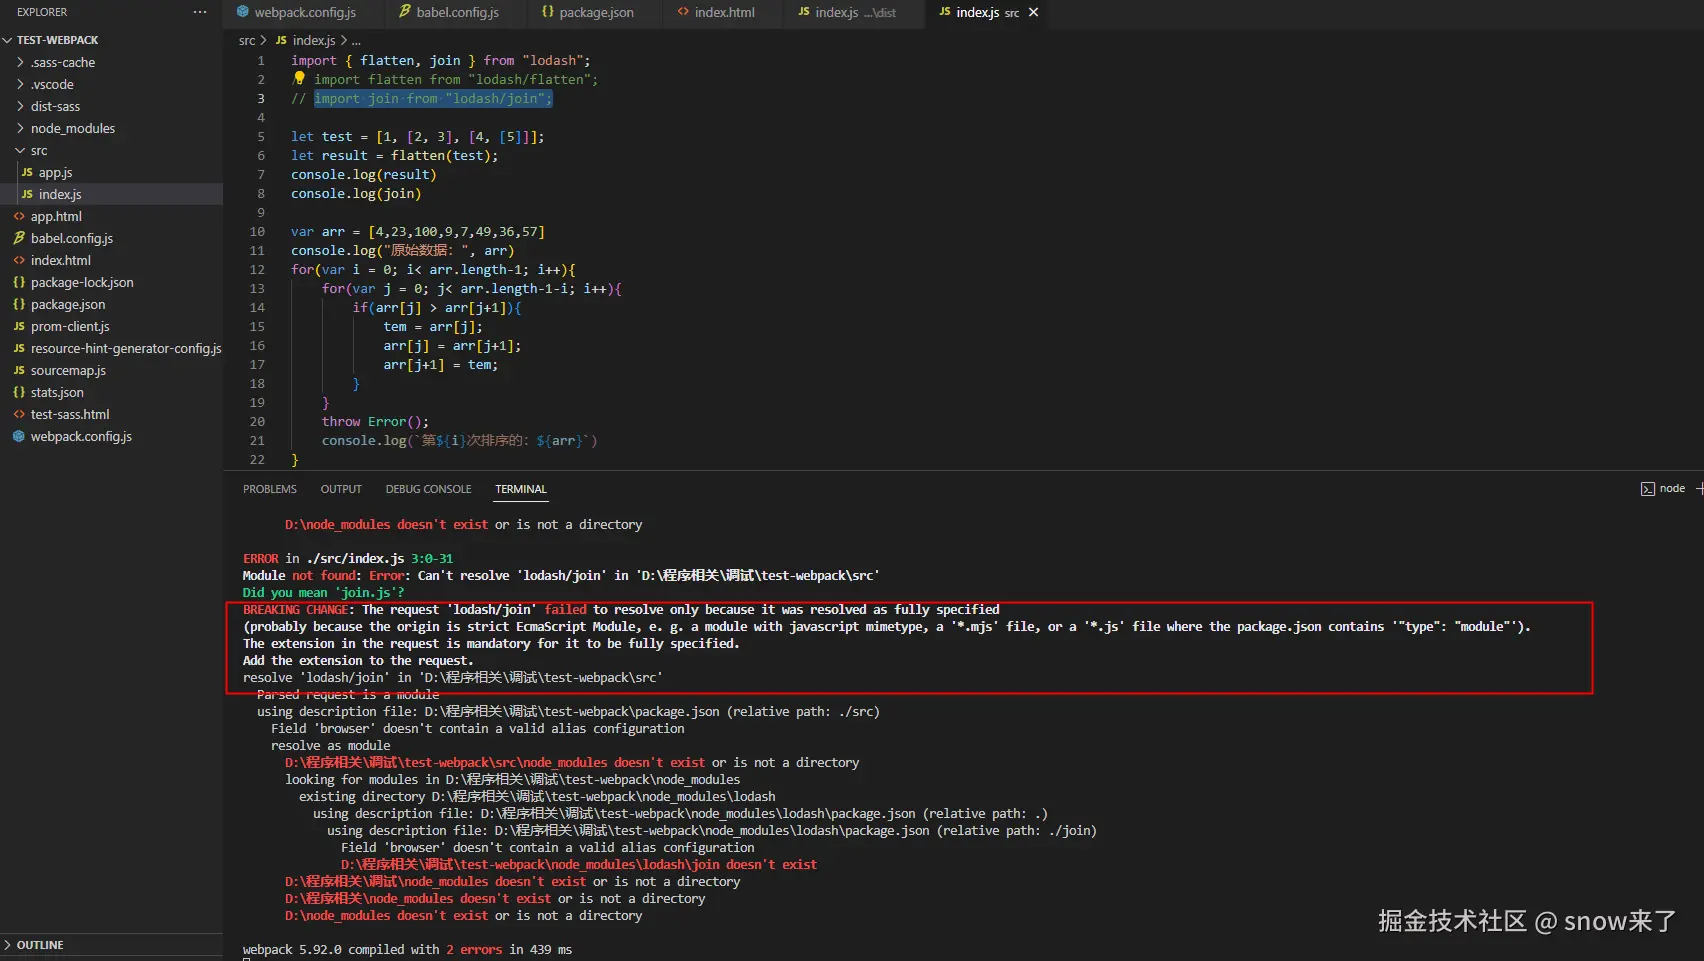Click commented 'import join from' code line

tap(422, 98)
